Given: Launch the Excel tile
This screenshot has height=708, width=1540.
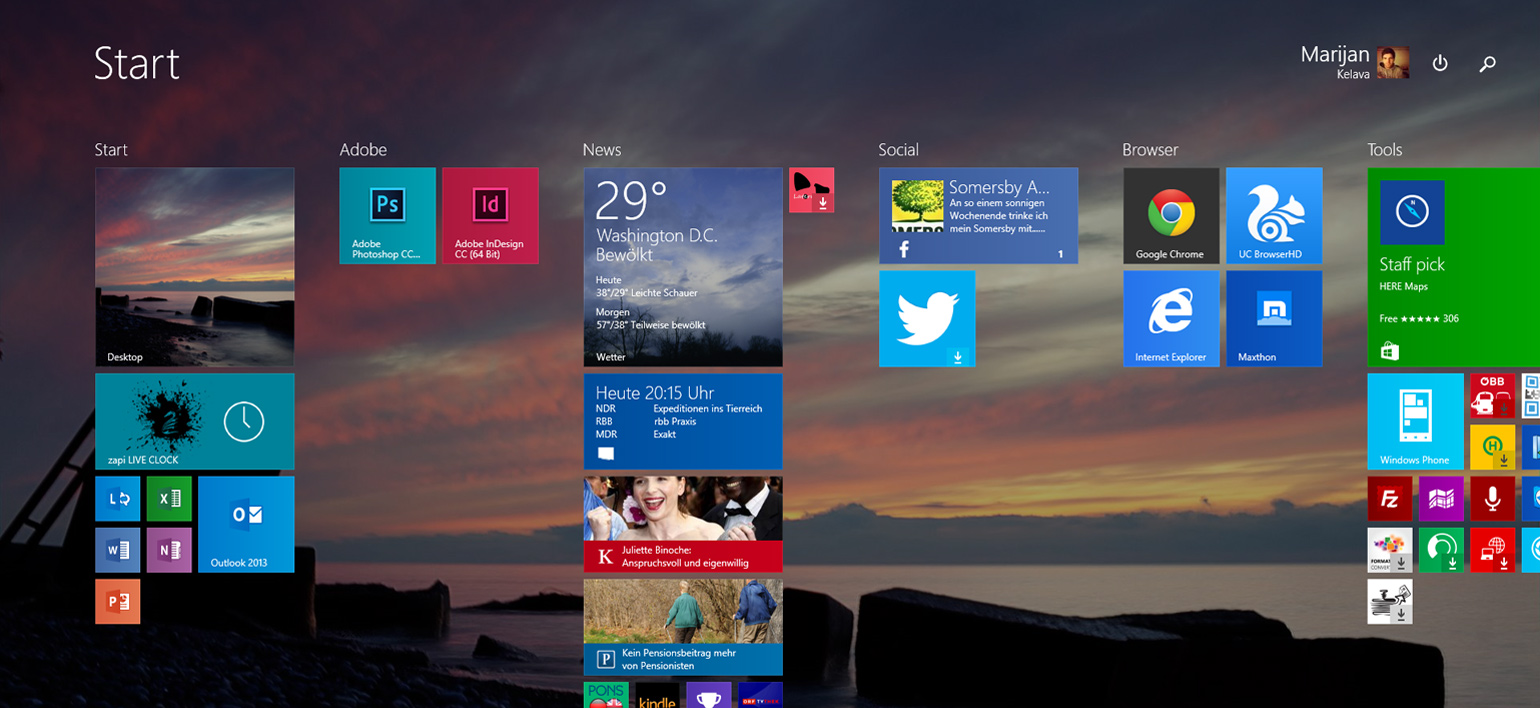Looking at the screenshot, I should pyautogui.click(x=169, y=499).
